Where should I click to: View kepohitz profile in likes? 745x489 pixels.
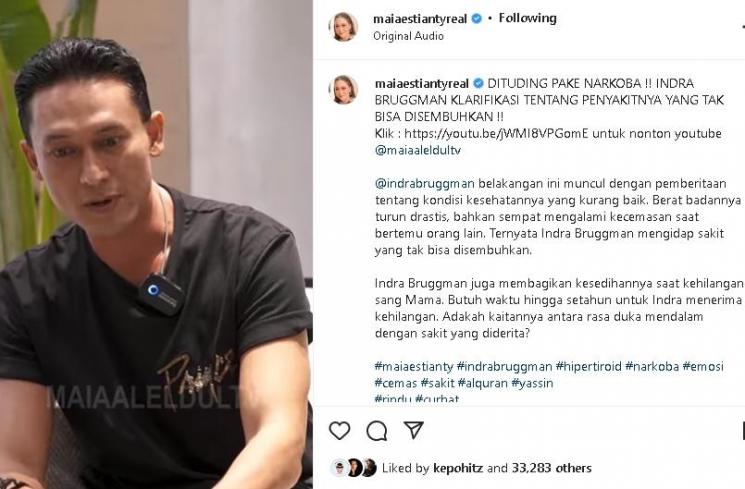[x=458, y=469]
